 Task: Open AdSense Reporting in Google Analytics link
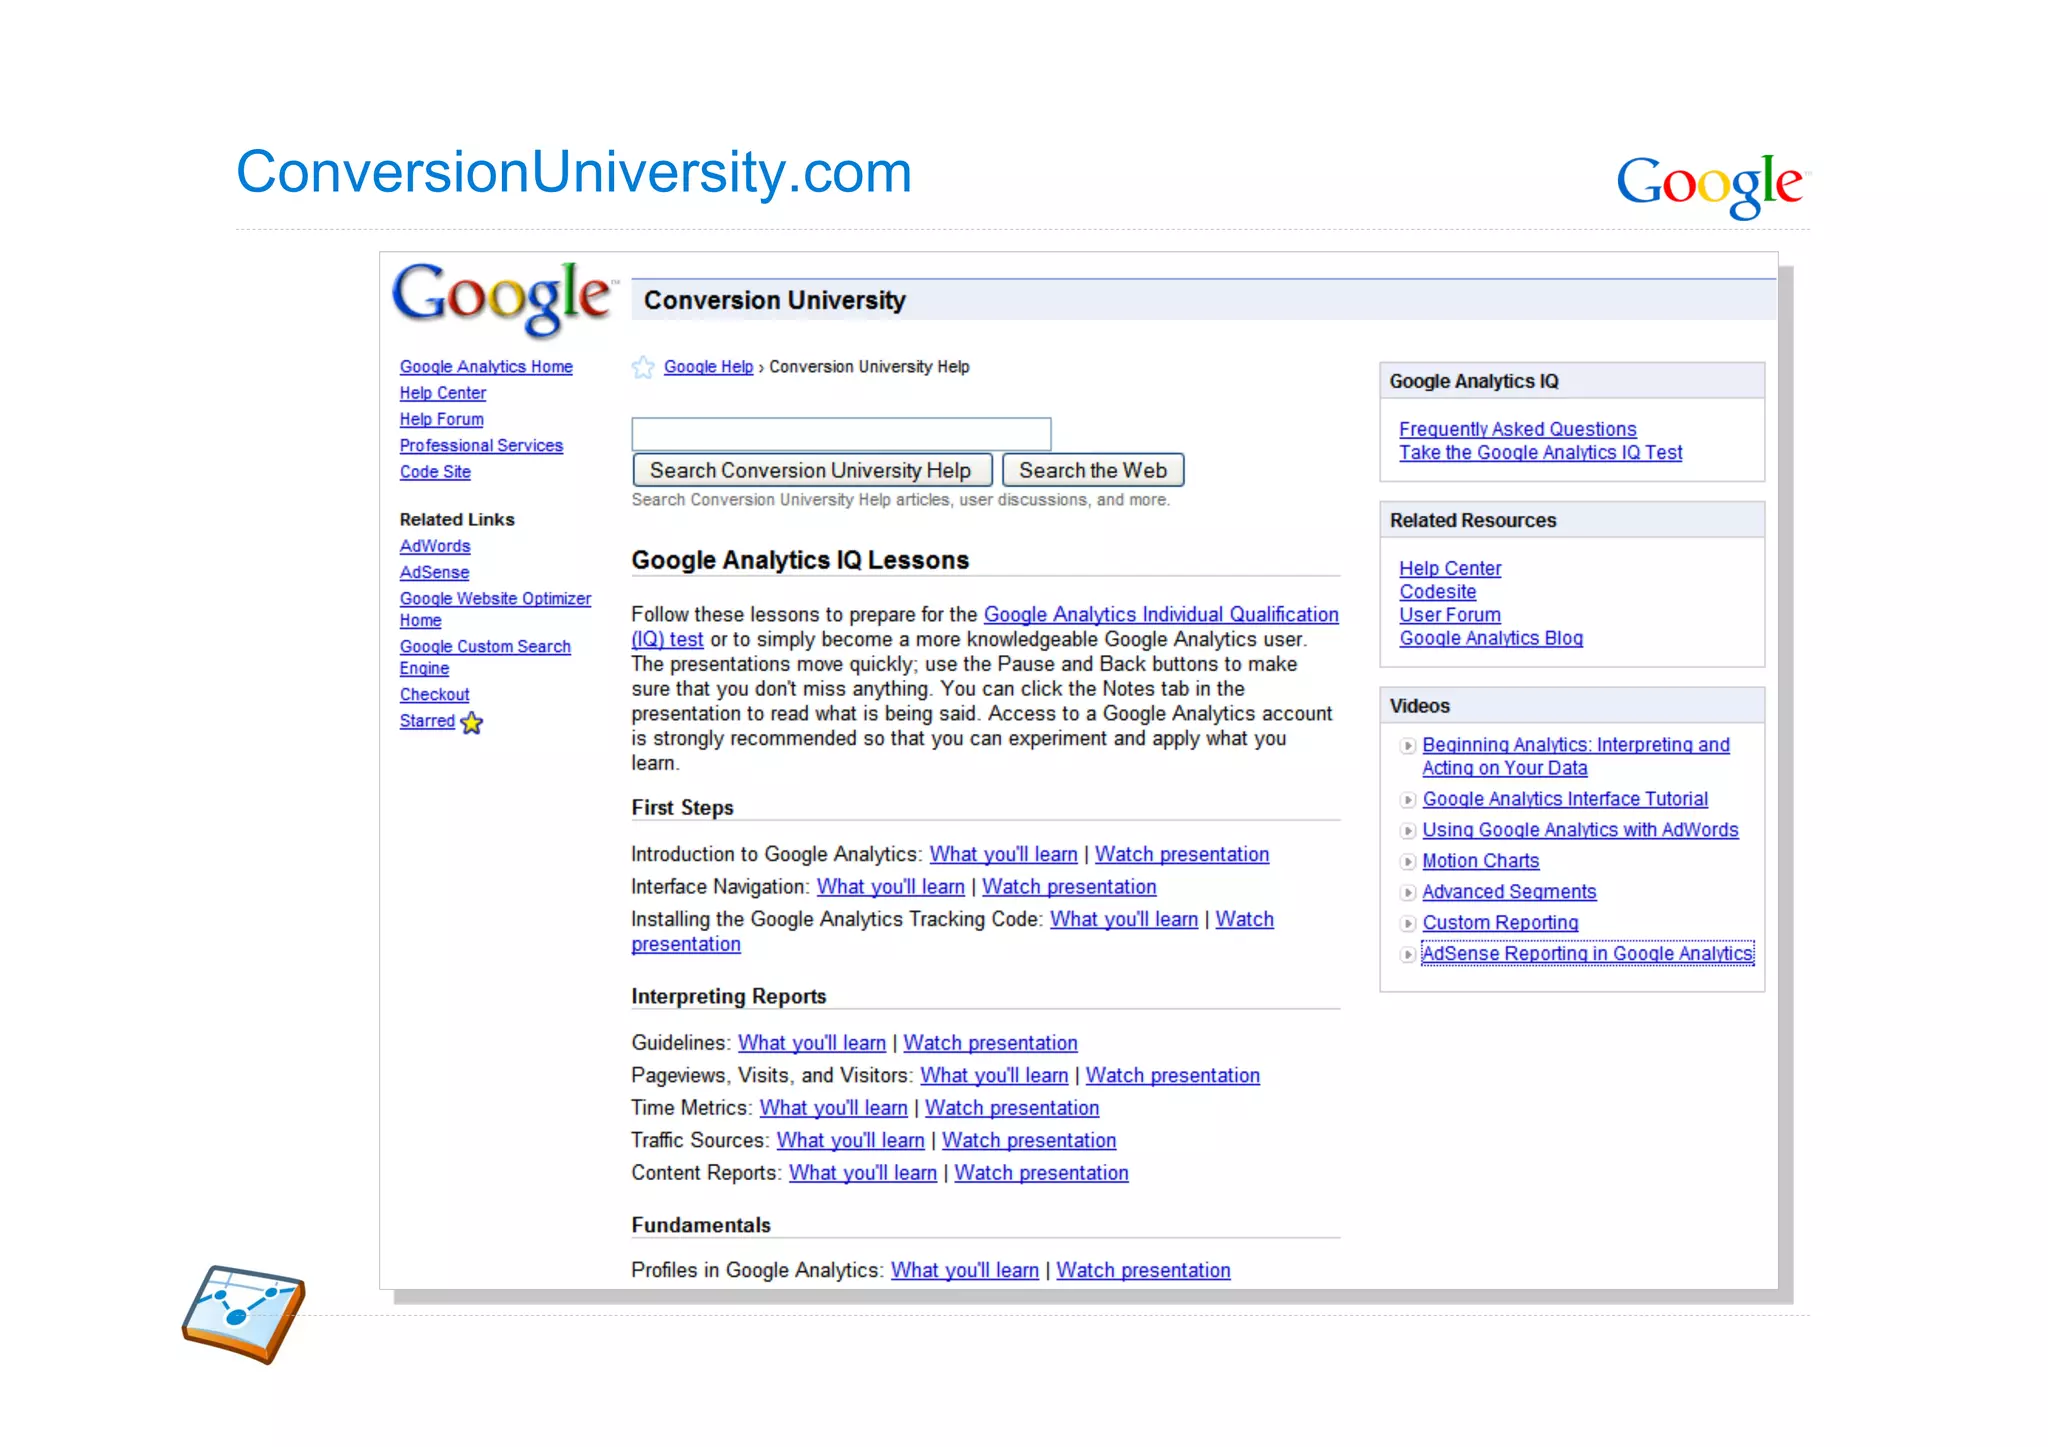pyautogui.click(x=1587, y=954)
